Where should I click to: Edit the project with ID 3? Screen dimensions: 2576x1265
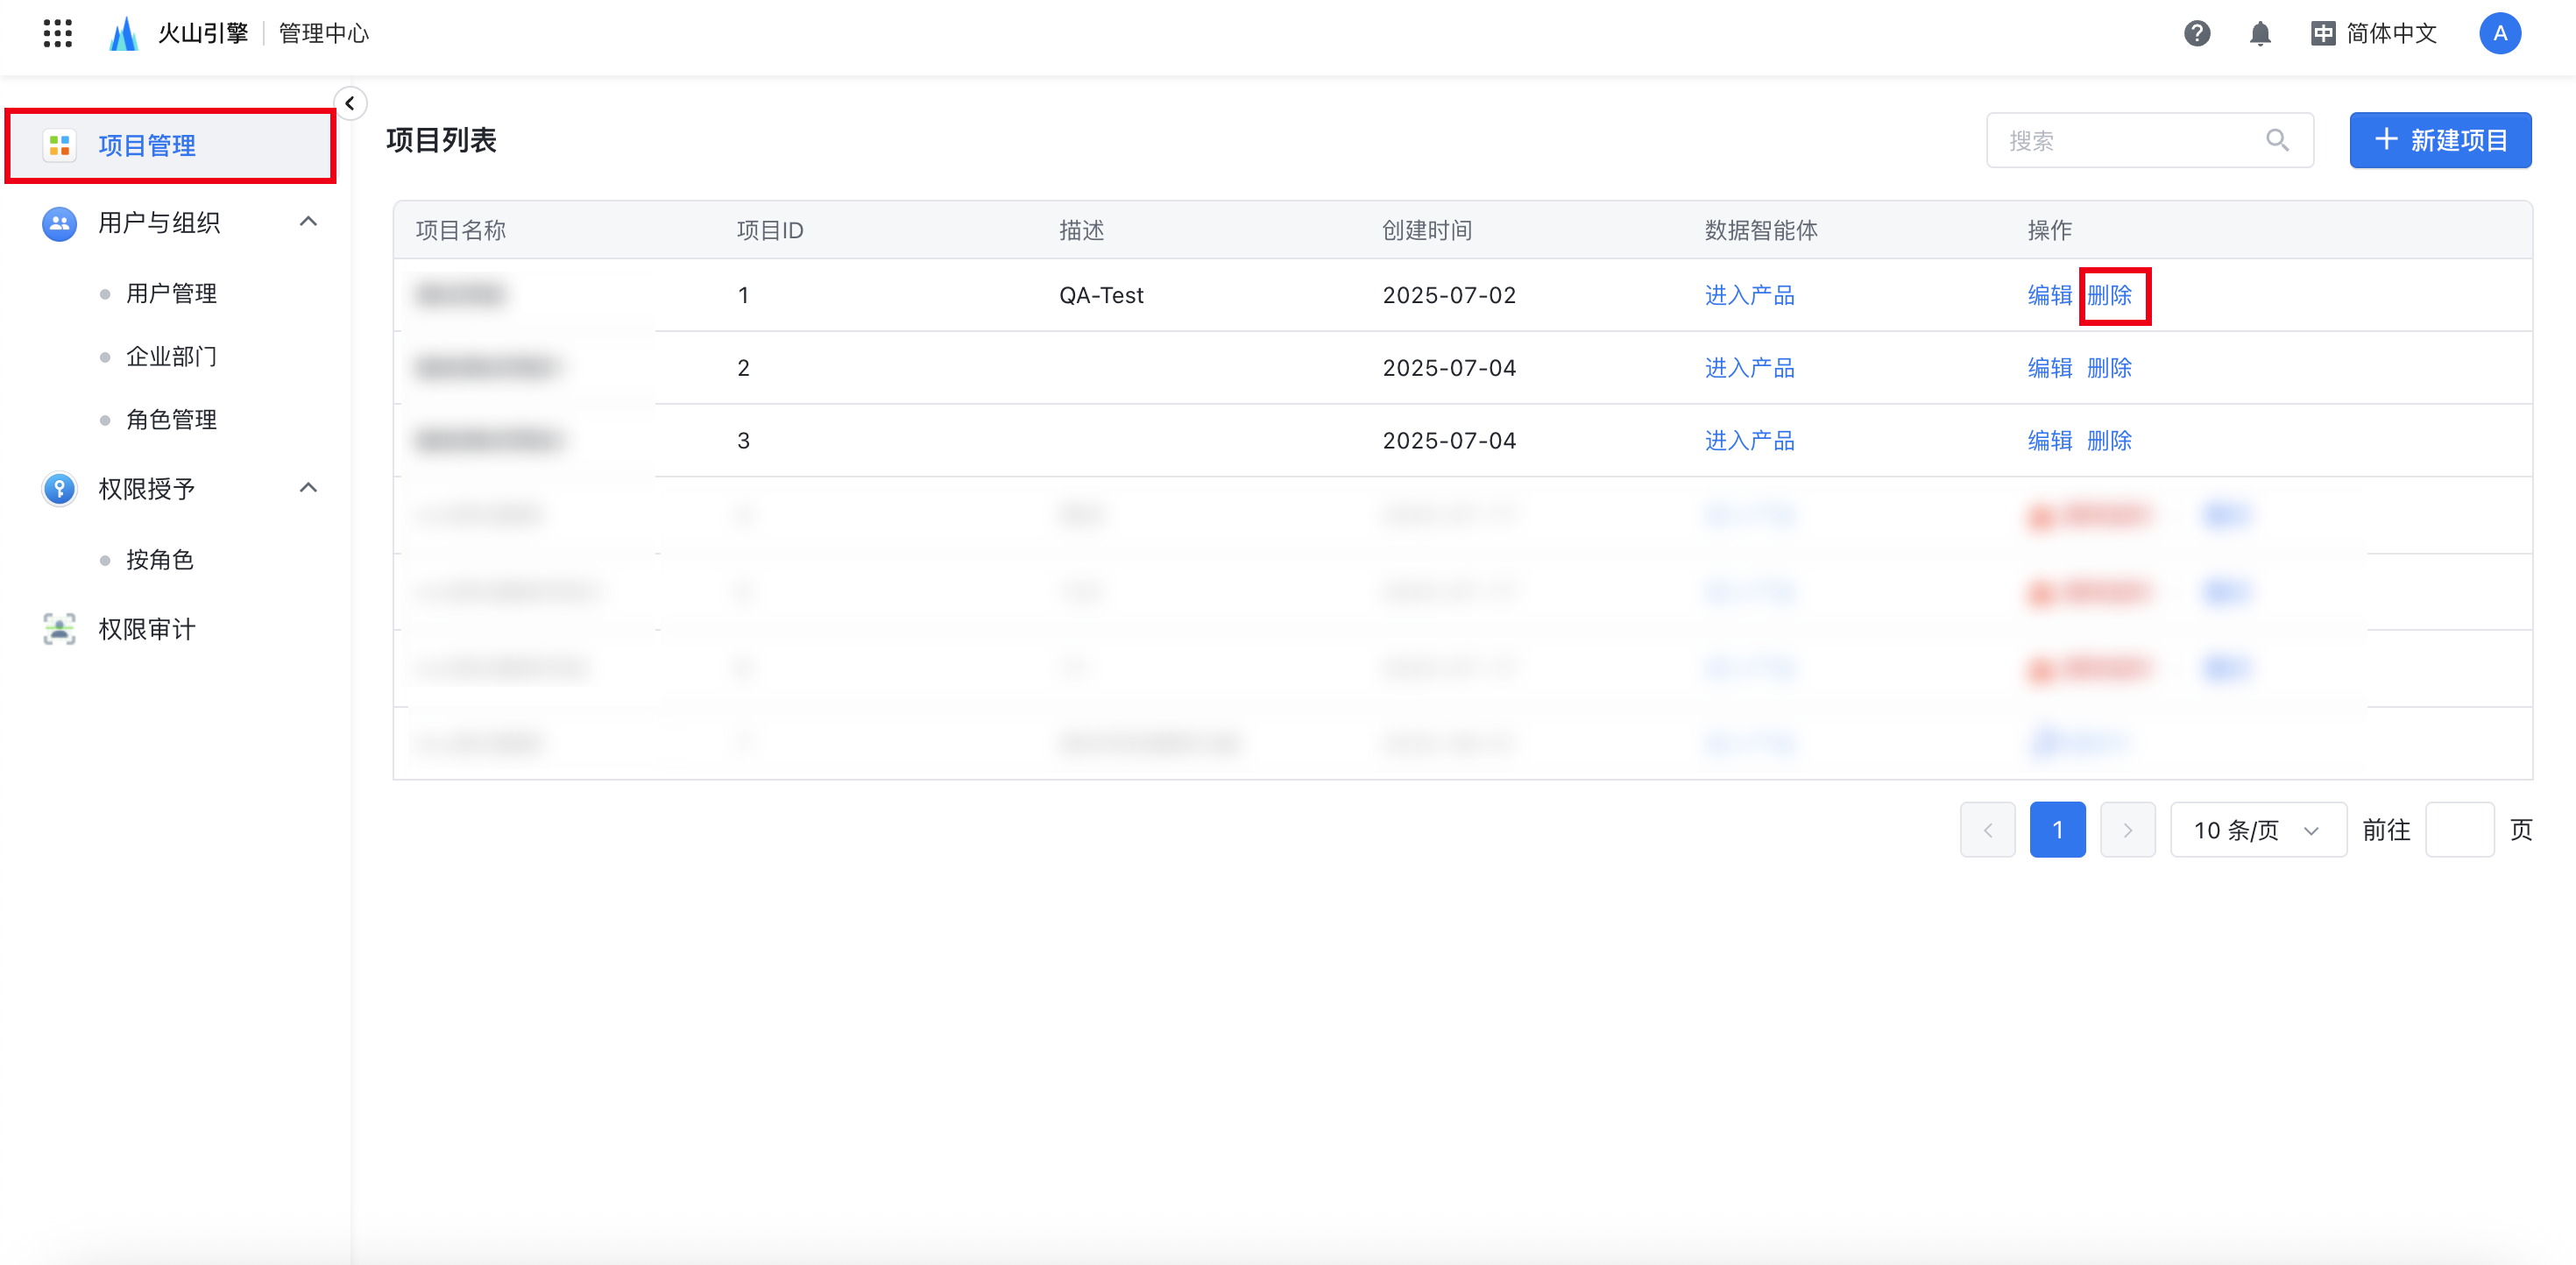tap(2049, 441)
